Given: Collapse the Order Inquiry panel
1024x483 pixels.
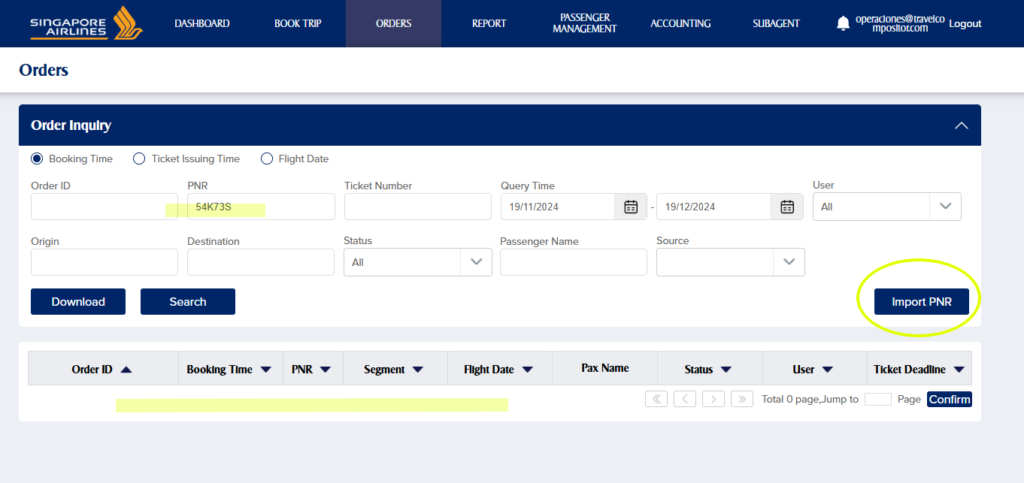Looking at the screenshot, I should [x=962, y=126].
